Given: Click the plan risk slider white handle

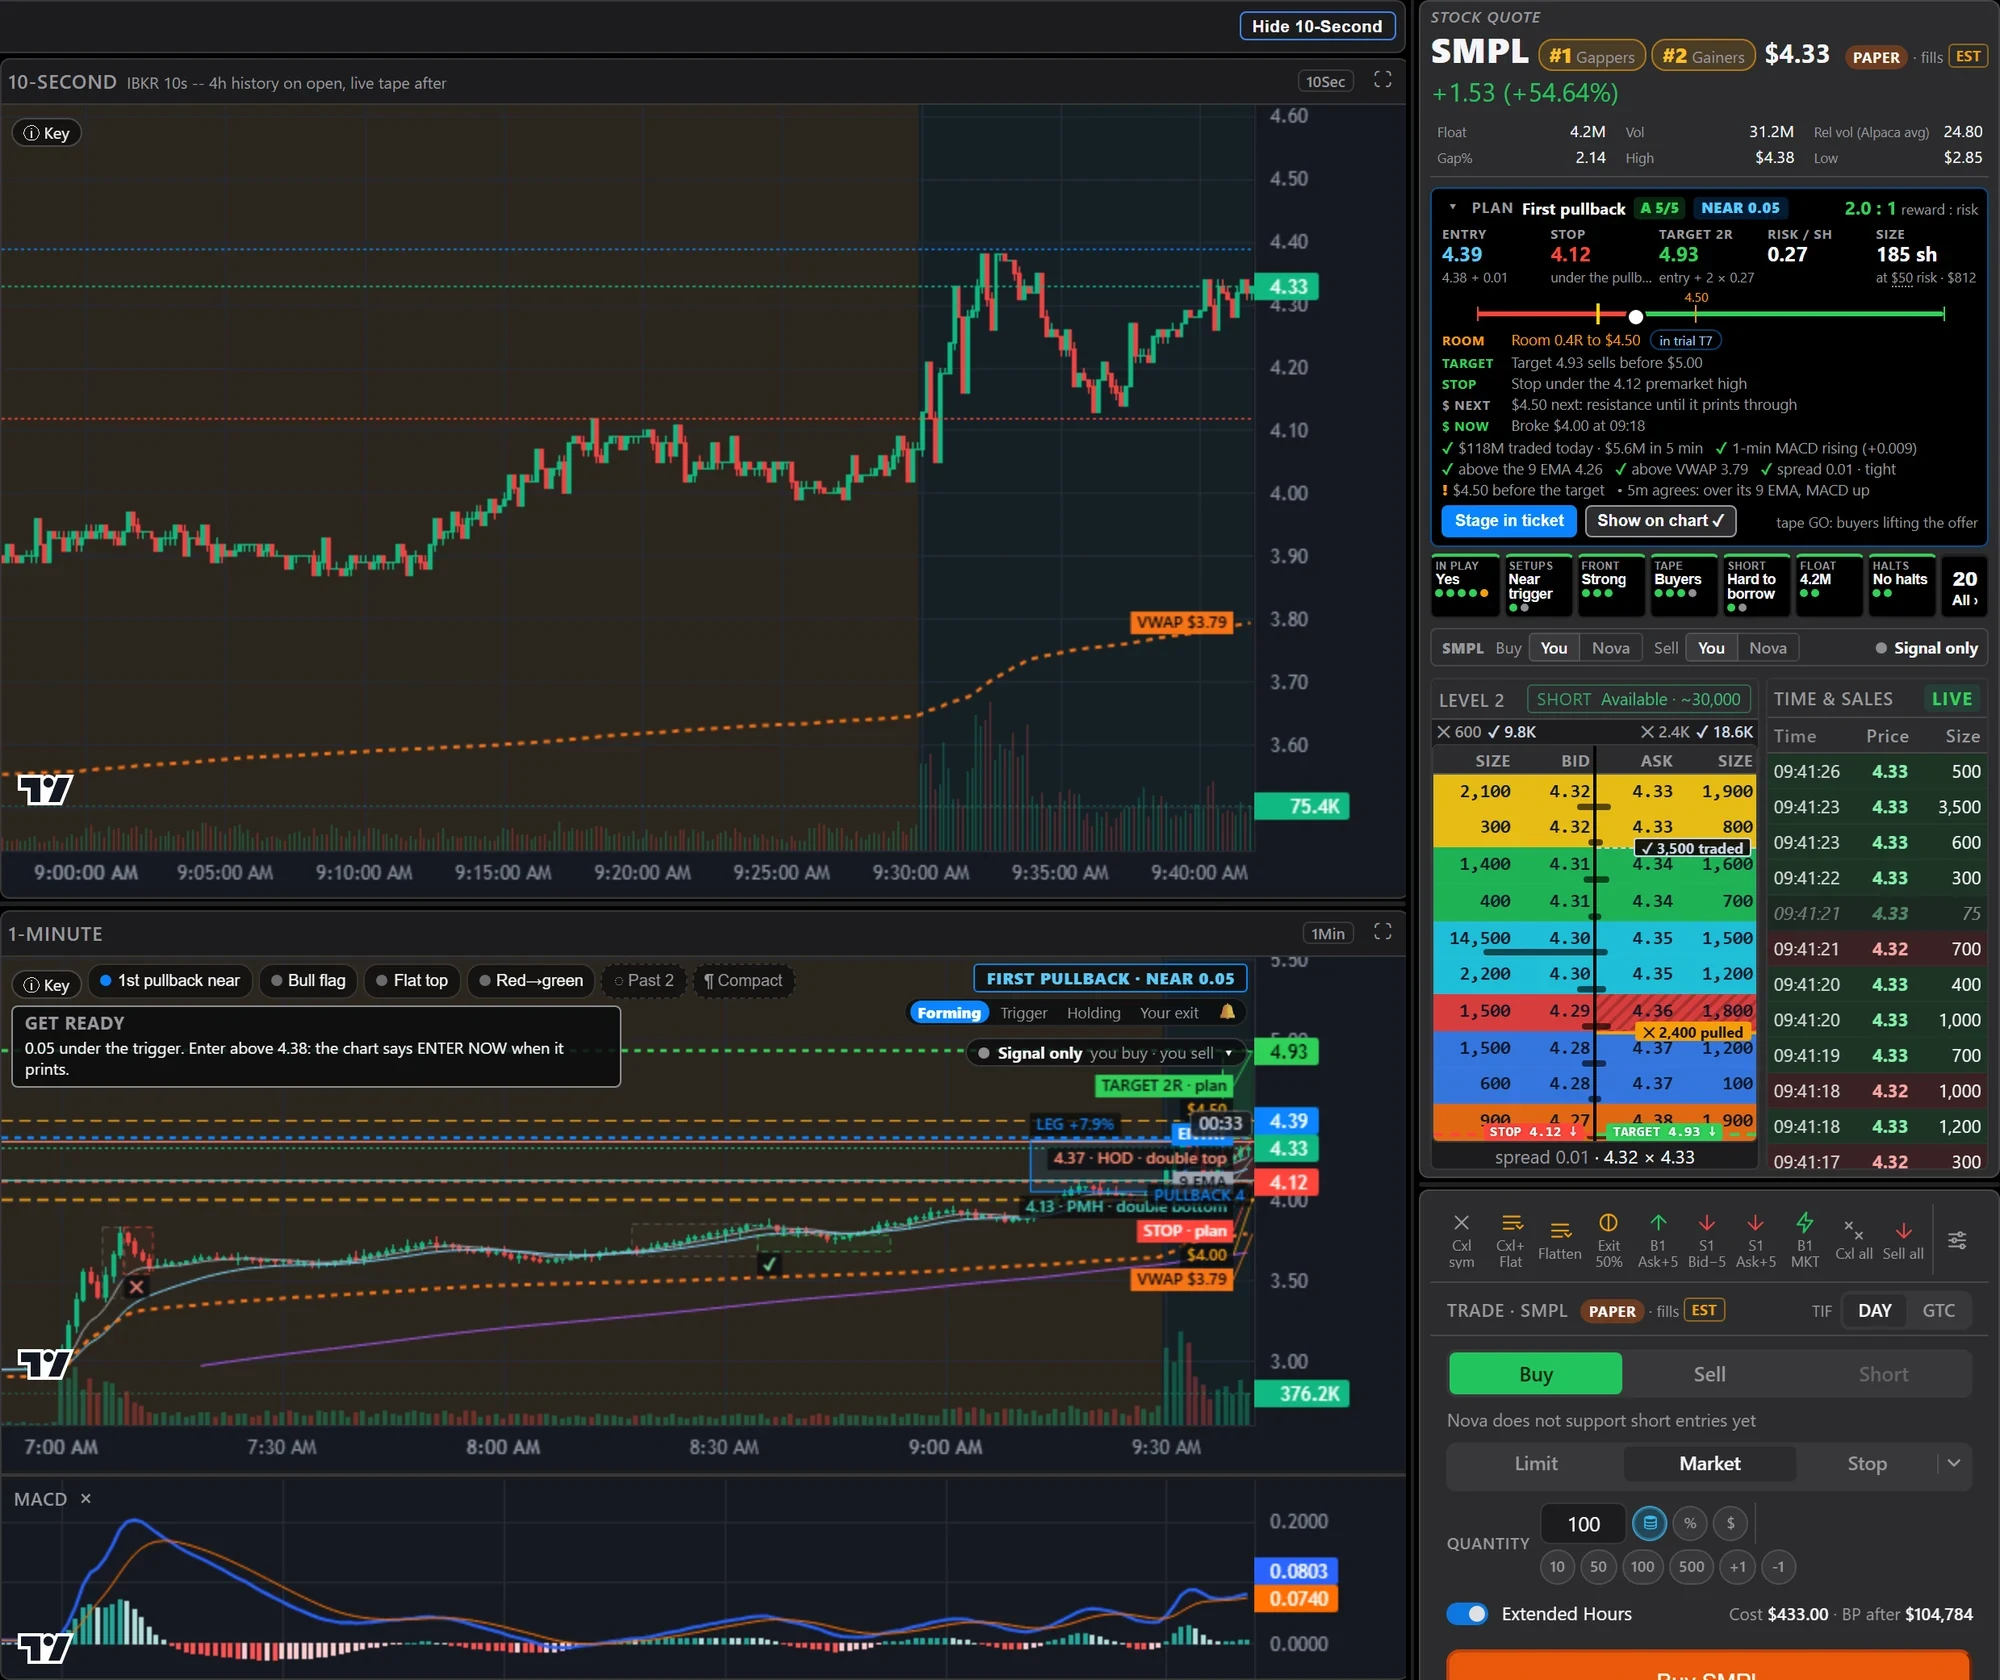Looking at the screenshot, I should tap(1635, 317).
